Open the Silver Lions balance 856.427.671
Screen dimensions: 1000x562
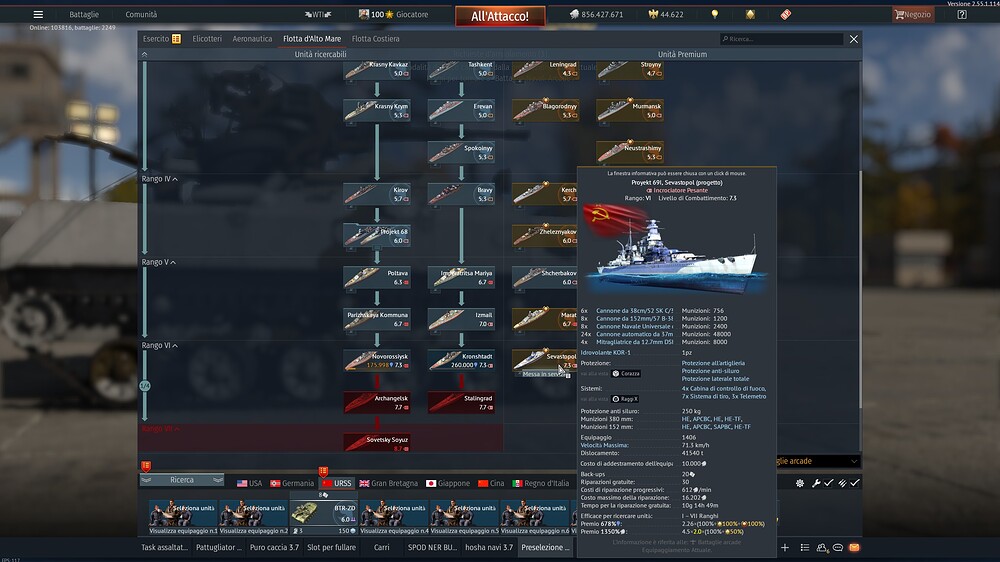point(596,14)
